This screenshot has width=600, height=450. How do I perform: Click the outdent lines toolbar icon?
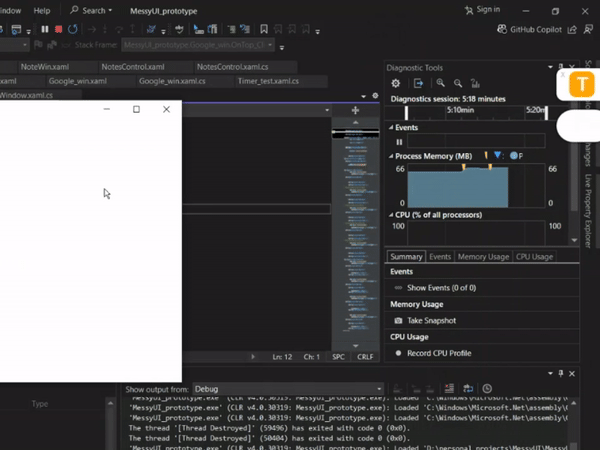click(232, 29)
